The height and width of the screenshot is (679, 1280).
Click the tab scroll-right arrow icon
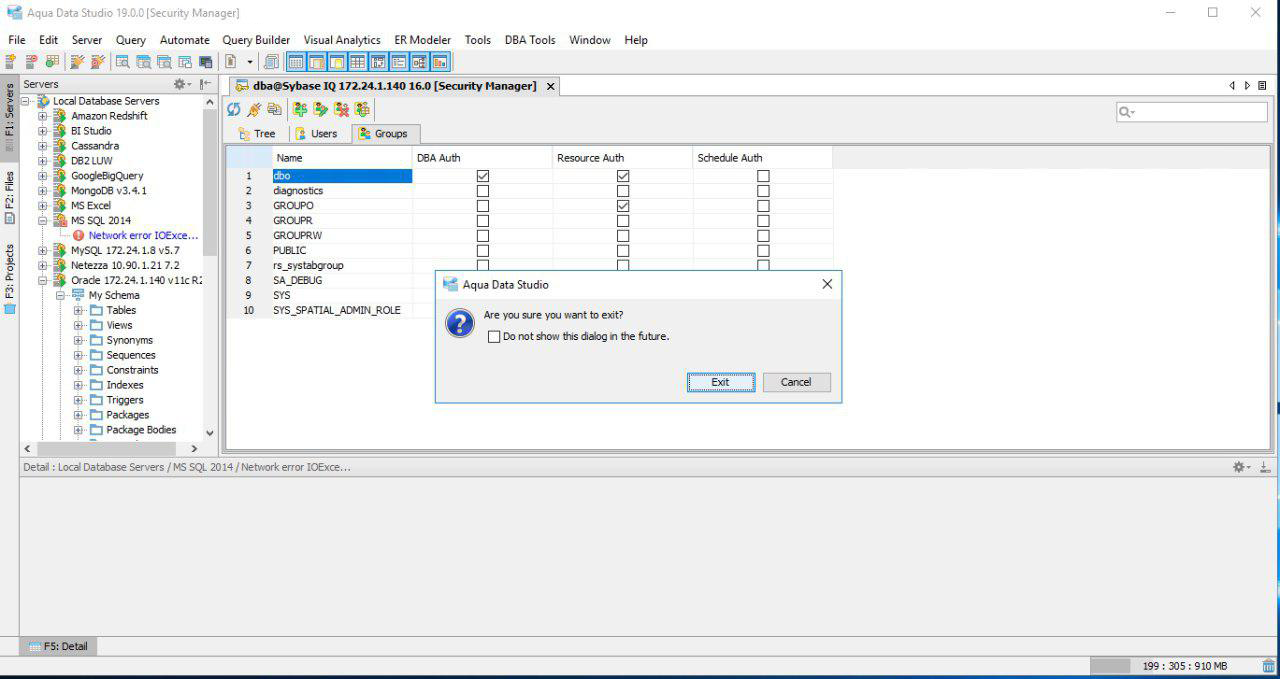tap(1247, 86)
